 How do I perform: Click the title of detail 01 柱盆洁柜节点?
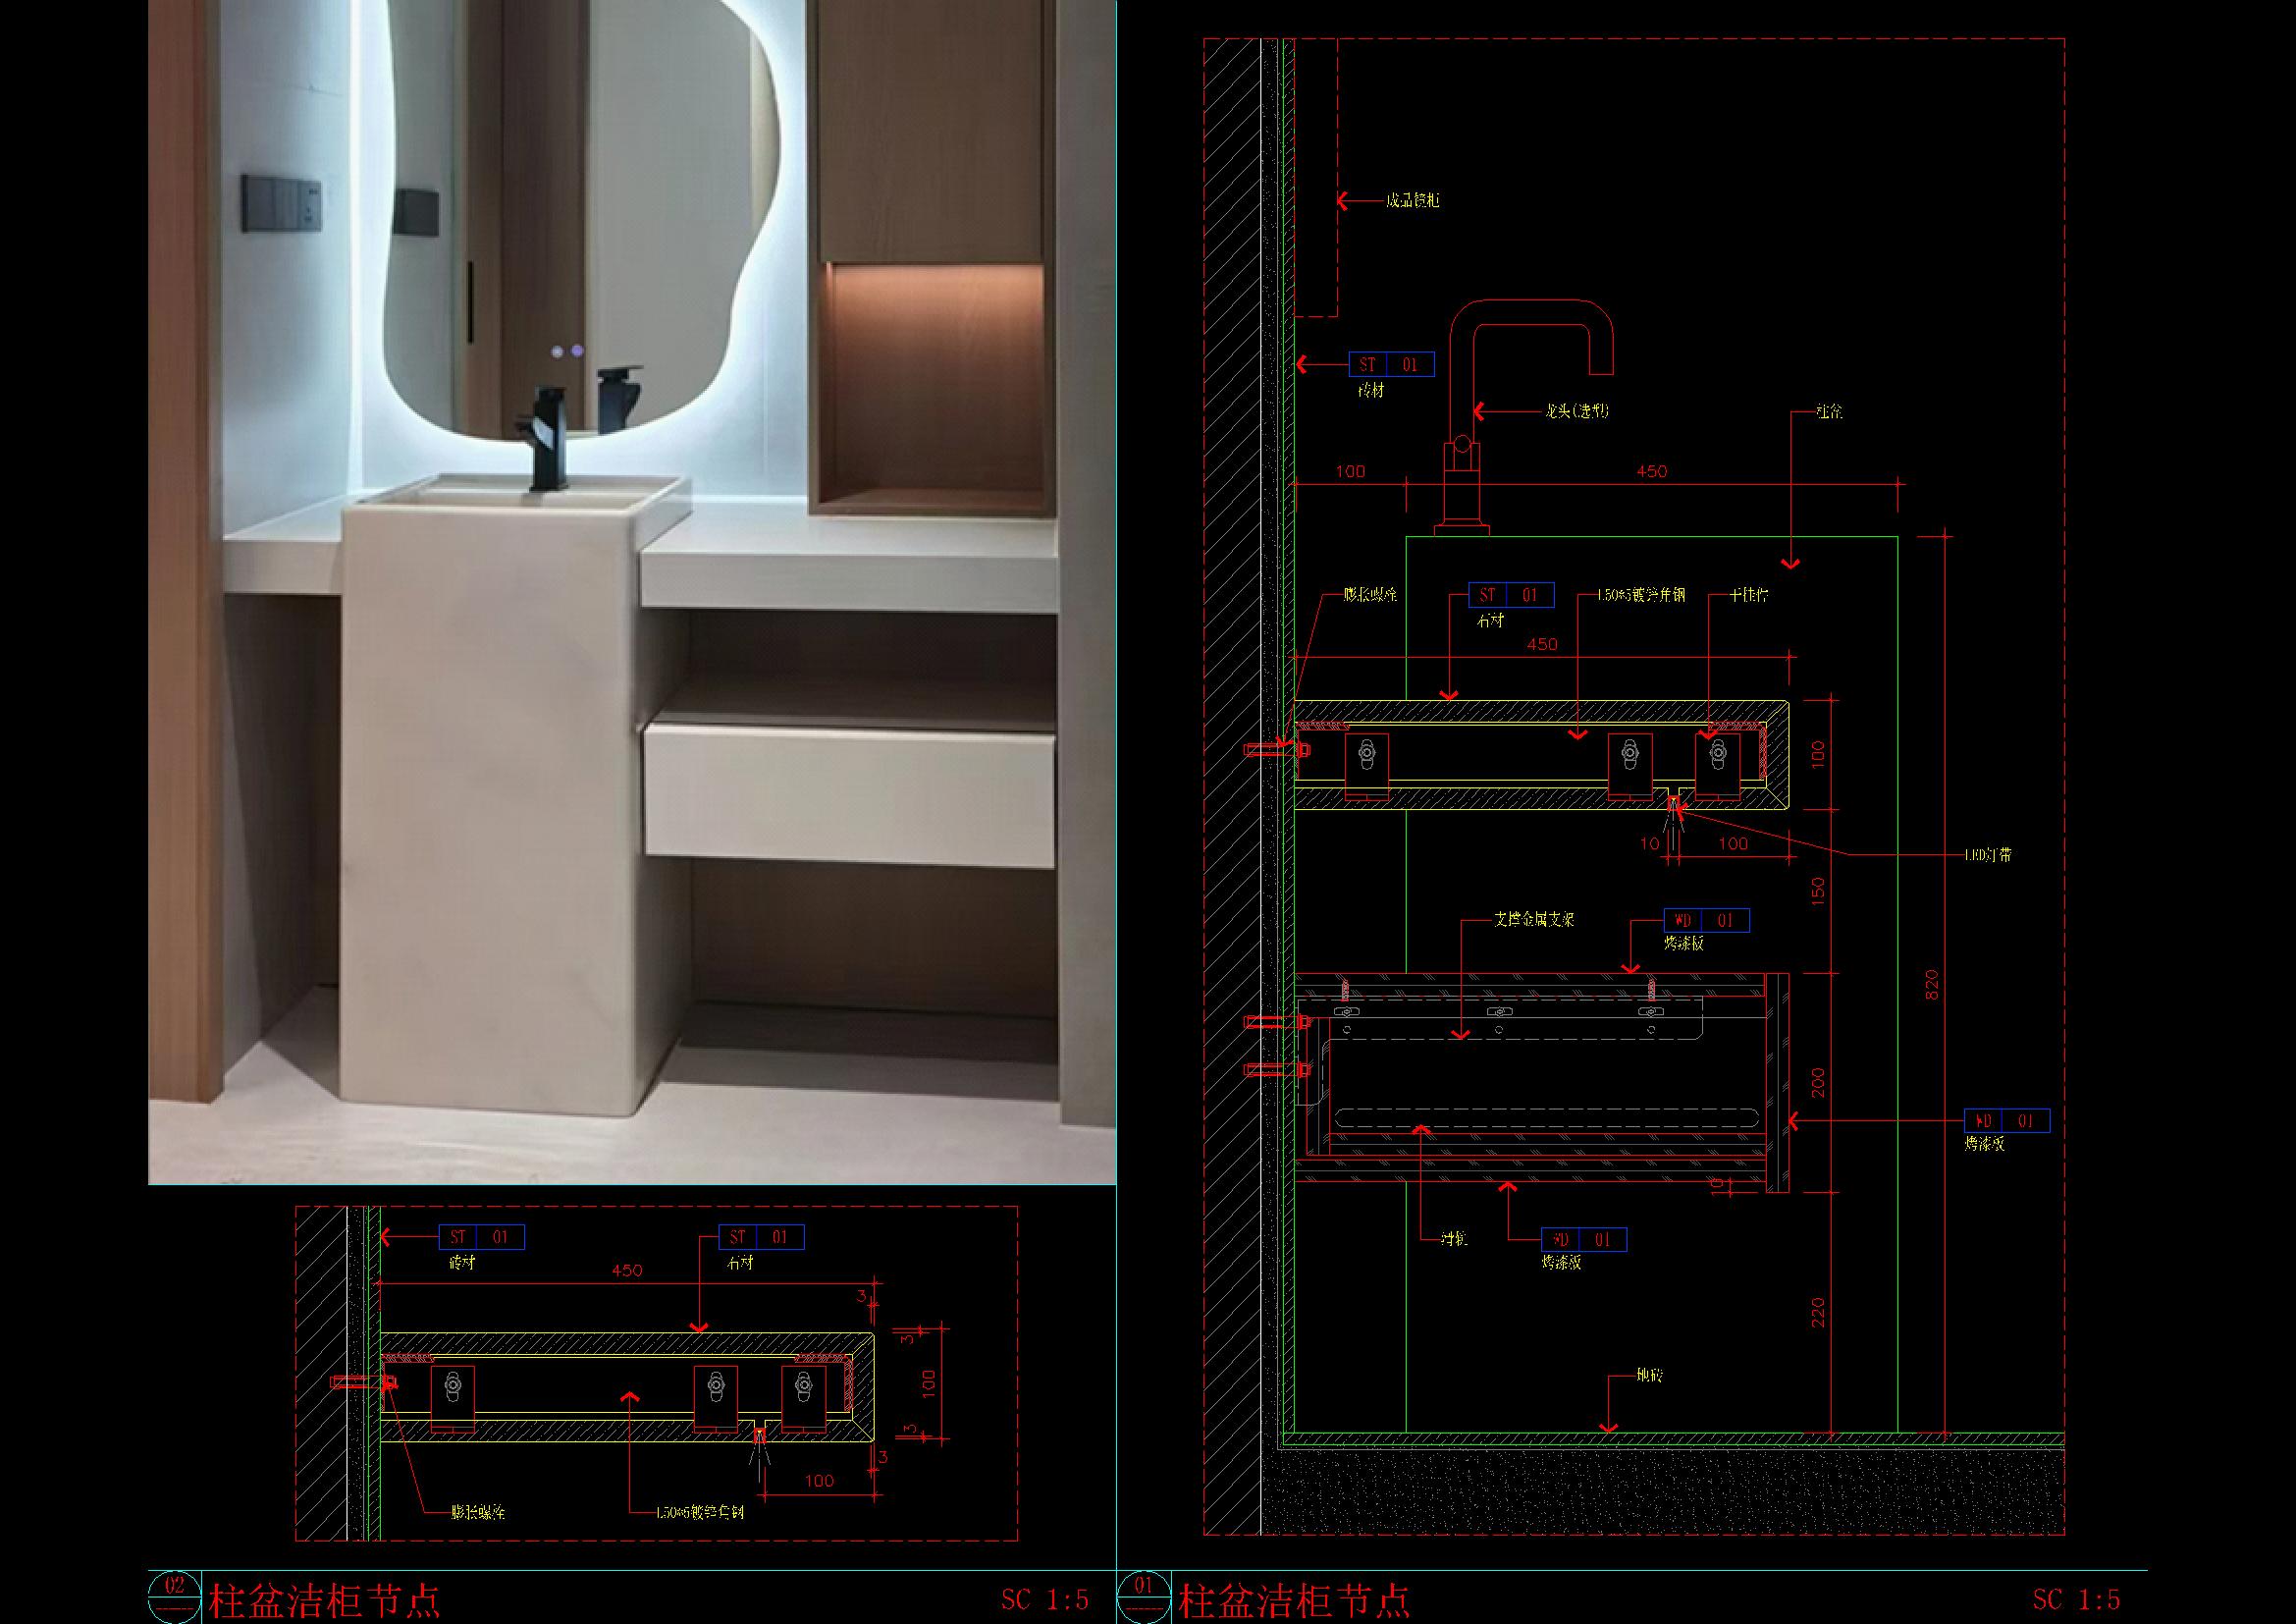coord(1295,1601)
